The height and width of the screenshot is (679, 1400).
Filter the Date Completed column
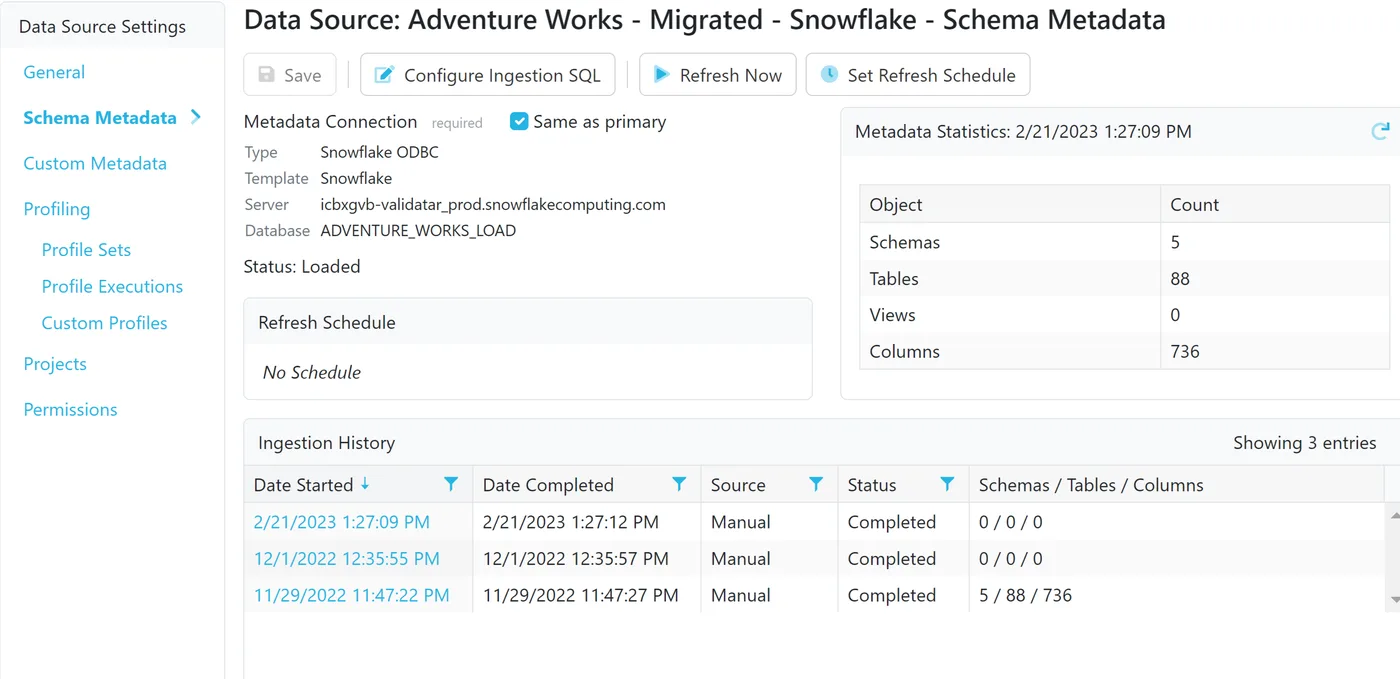click(679, 484)
